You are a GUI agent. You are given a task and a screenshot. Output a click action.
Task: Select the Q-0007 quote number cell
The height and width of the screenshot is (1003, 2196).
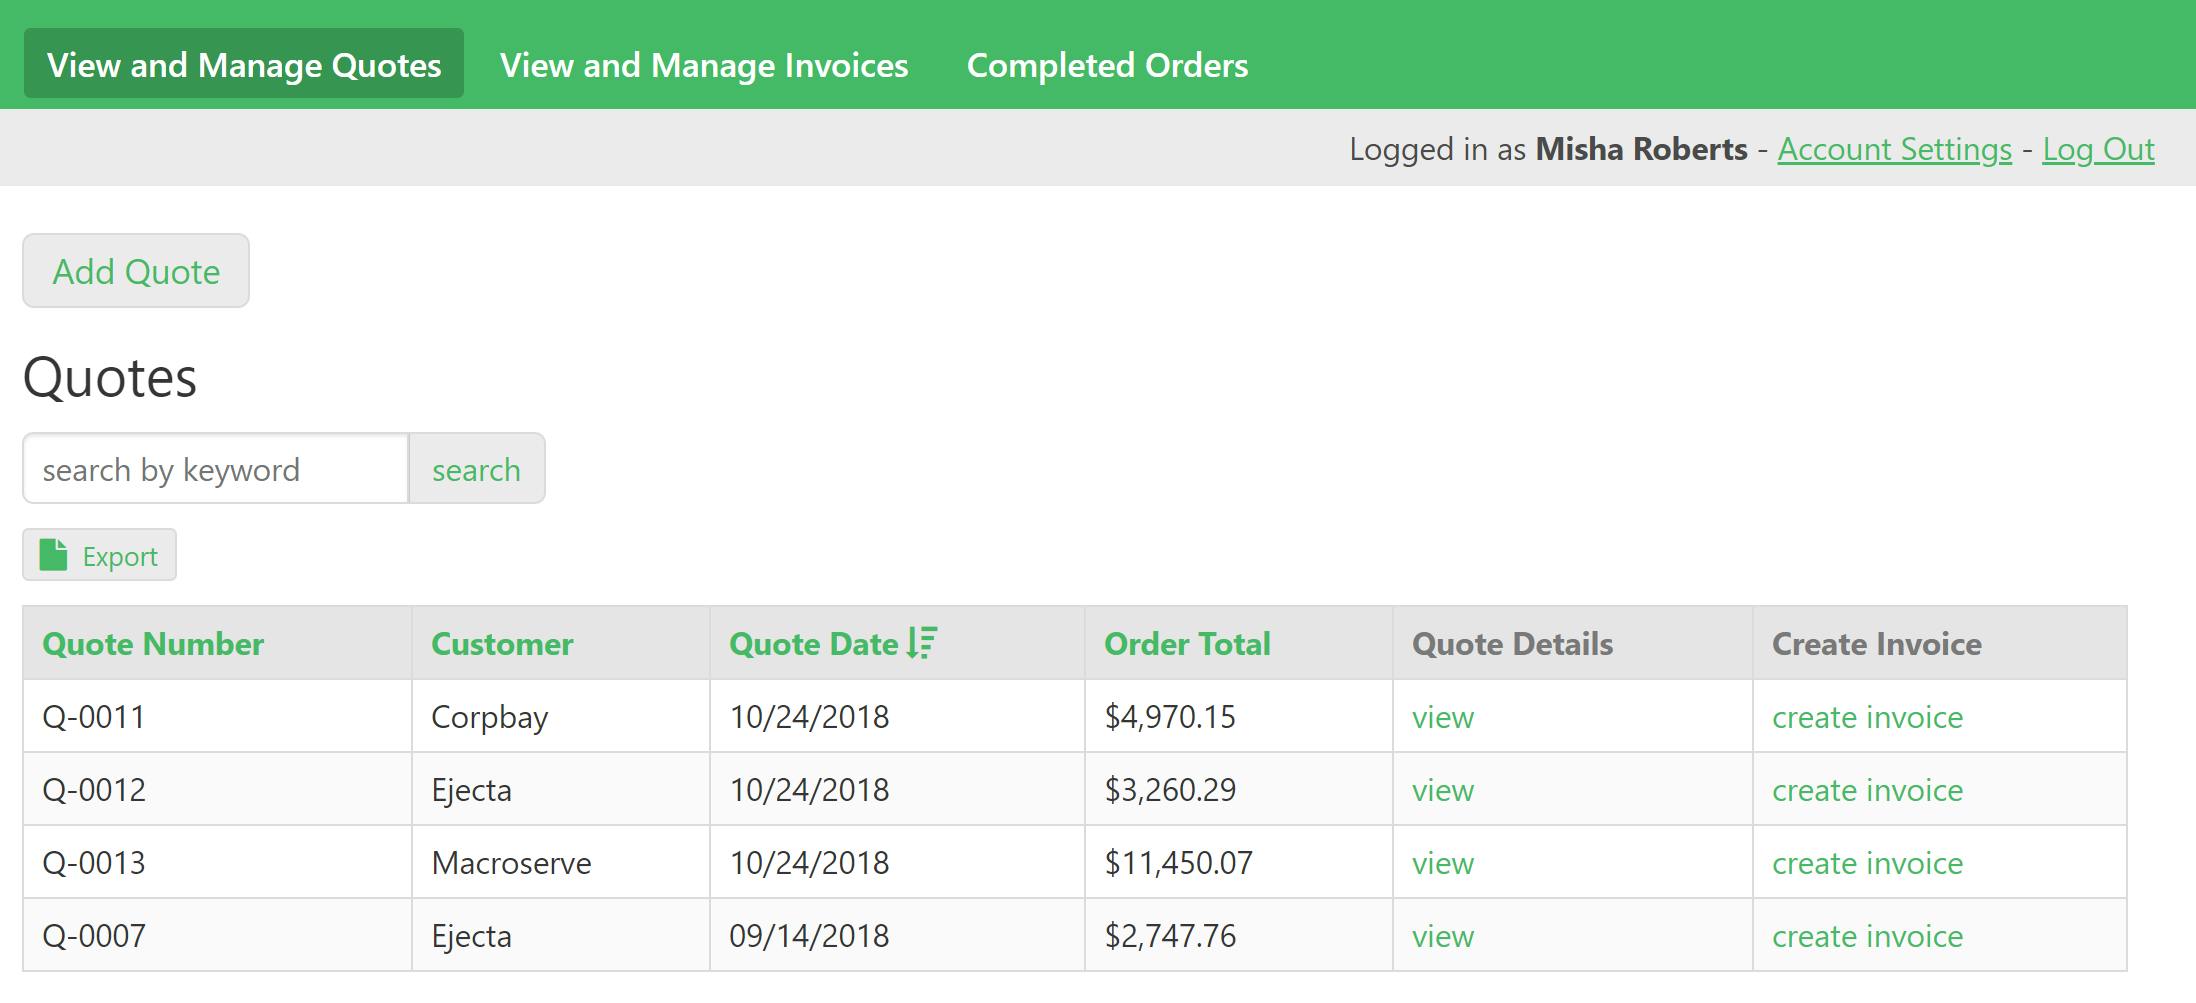pos(217,935)
